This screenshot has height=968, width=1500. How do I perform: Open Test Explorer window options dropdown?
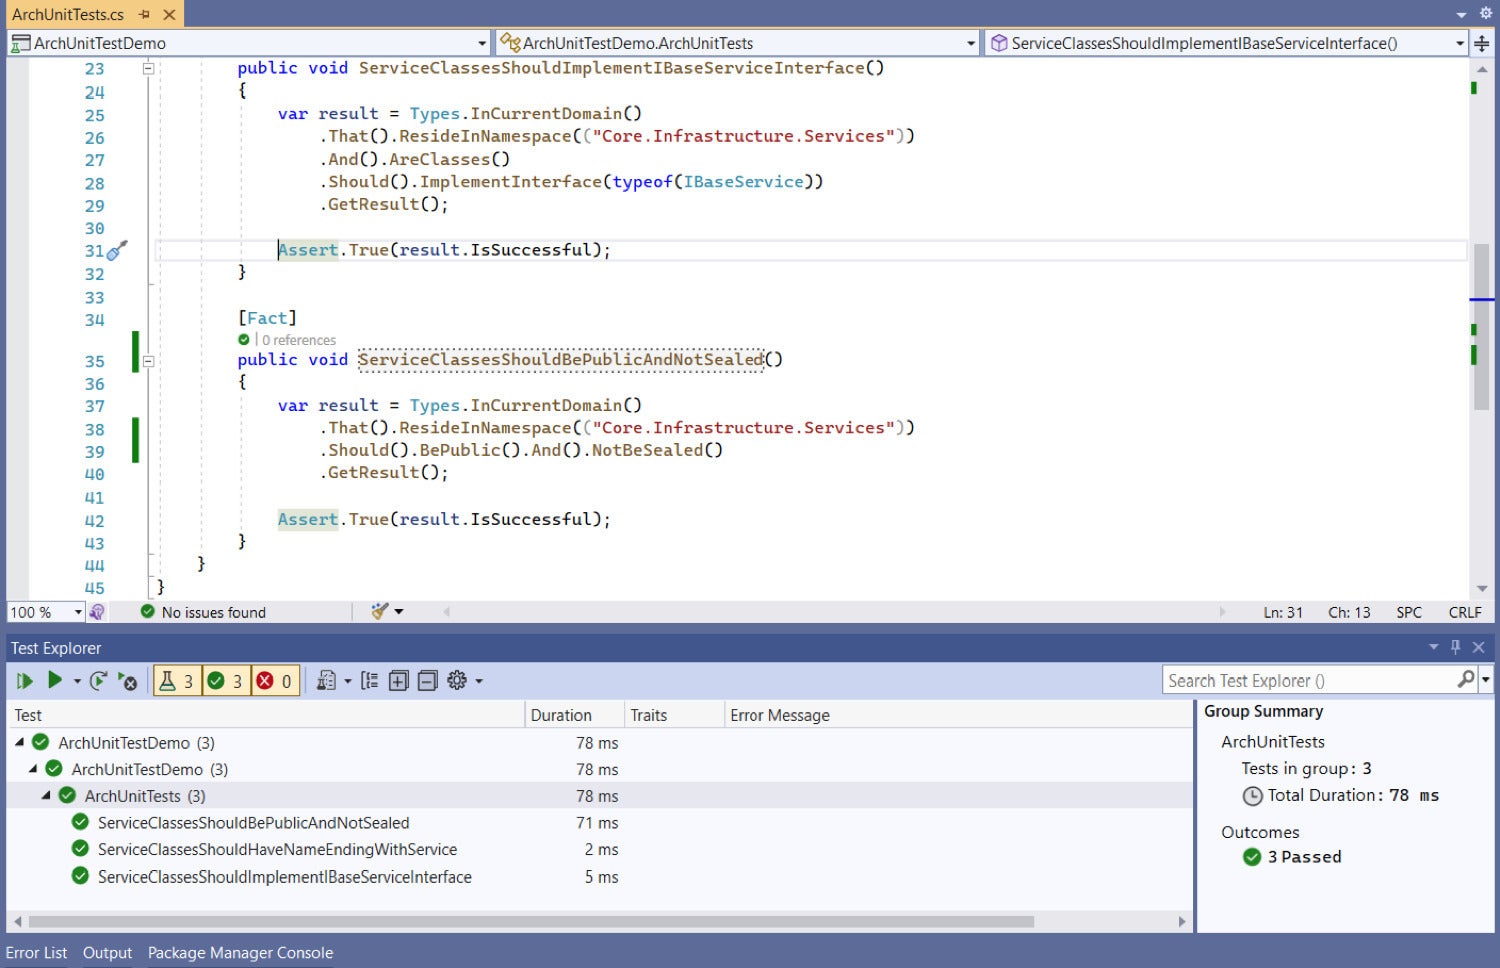click(x=1433, y=647)
